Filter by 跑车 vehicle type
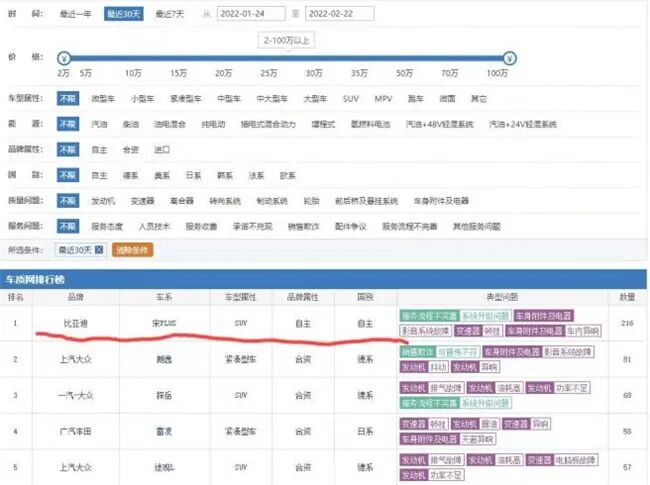650x485 pixels. click(415, 99)
